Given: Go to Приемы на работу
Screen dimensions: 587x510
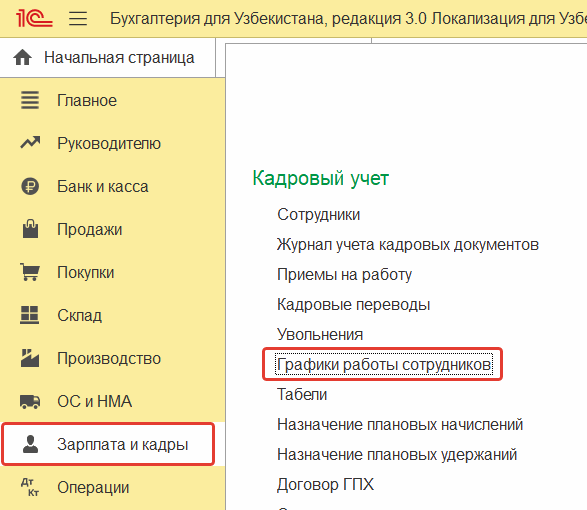Looking at the screenshot, I should 344,274.
